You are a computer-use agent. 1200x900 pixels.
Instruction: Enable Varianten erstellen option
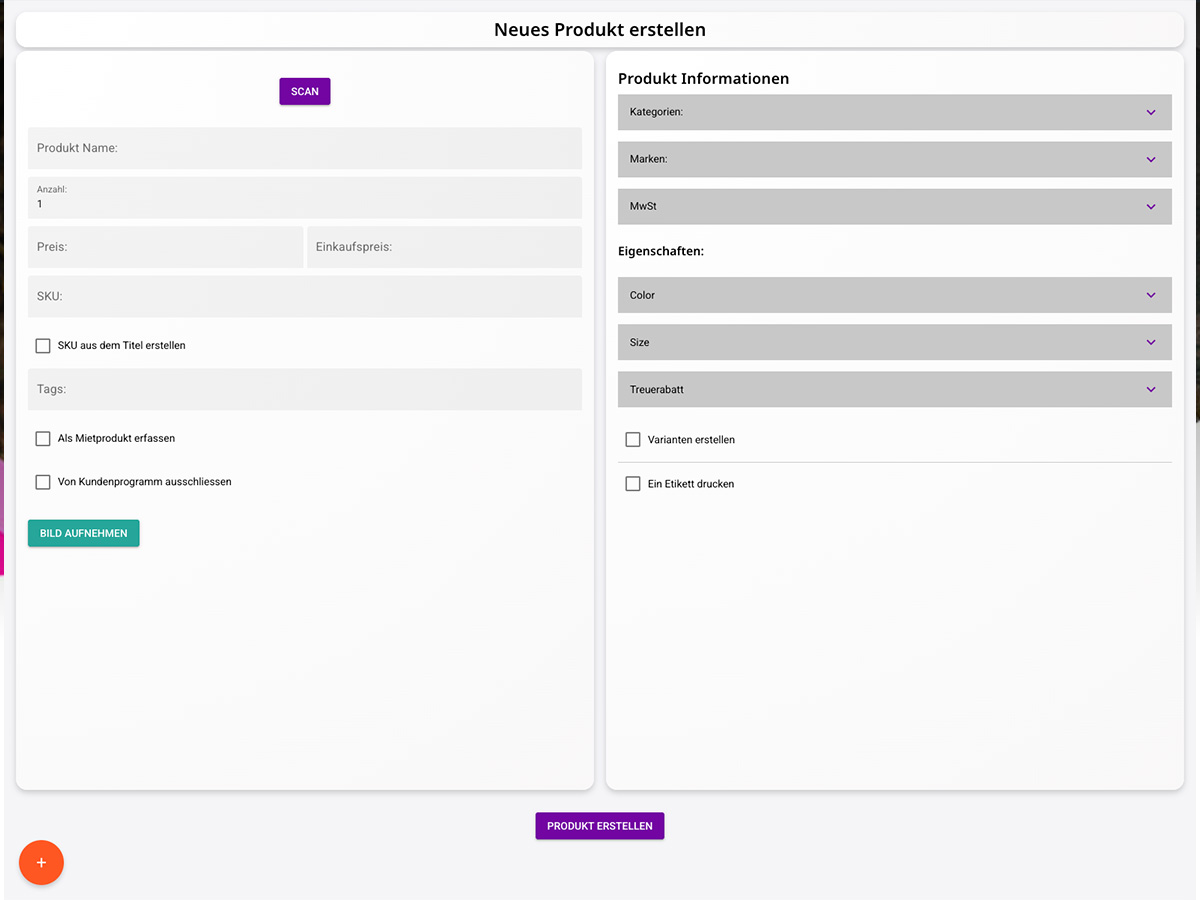click(633, 440)
